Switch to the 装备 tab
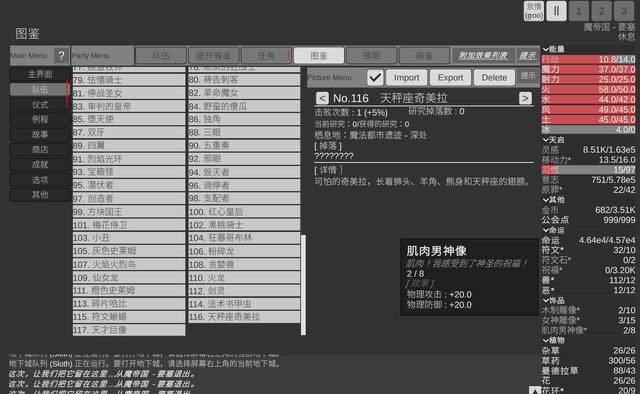Screen dimensions: 640x394 coord(424,56)
